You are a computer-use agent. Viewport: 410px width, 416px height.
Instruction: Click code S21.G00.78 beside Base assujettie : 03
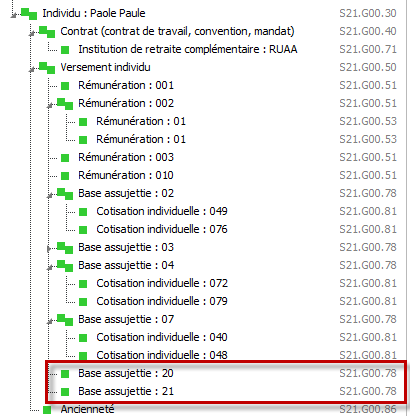(368, 247)
